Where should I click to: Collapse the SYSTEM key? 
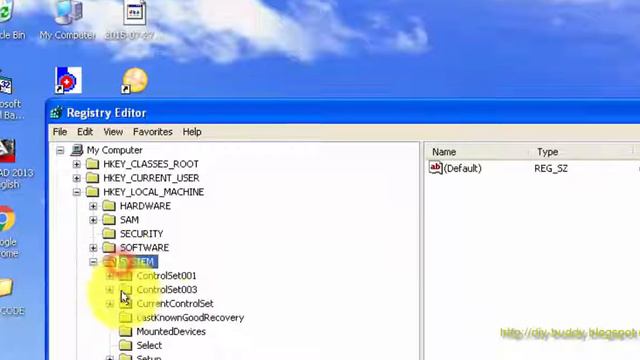point(93,262)
